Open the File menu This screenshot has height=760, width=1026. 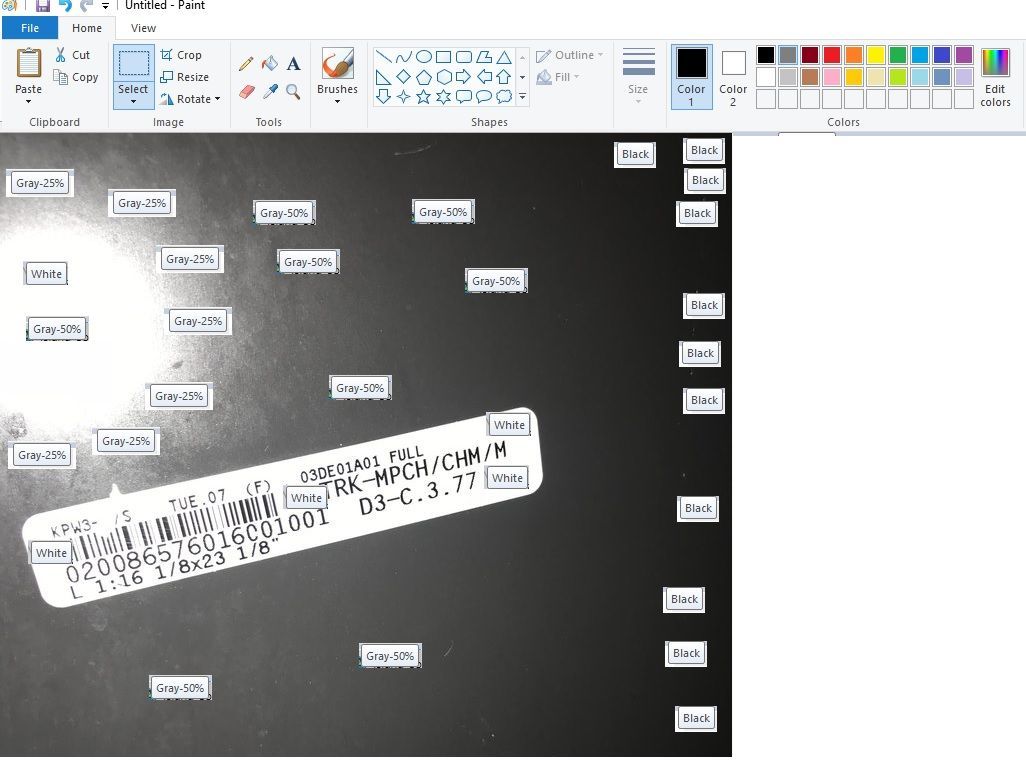click(30, 28)
